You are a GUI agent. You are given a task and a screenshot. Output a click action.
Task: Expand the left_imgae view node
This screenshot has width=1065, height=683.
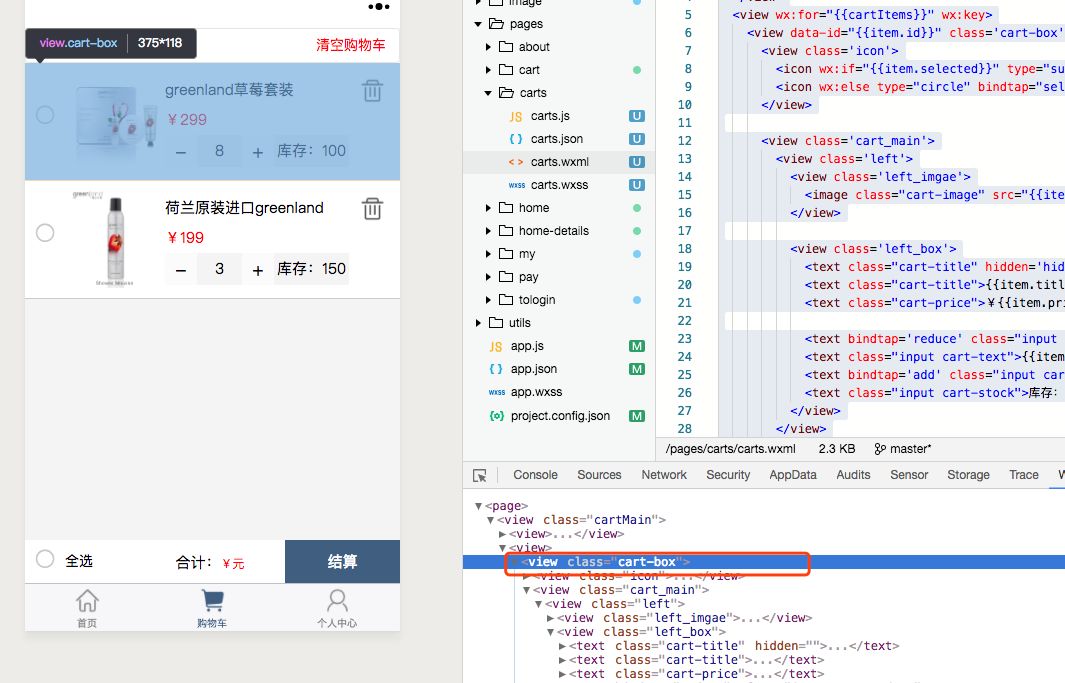[x=550, y=618]
